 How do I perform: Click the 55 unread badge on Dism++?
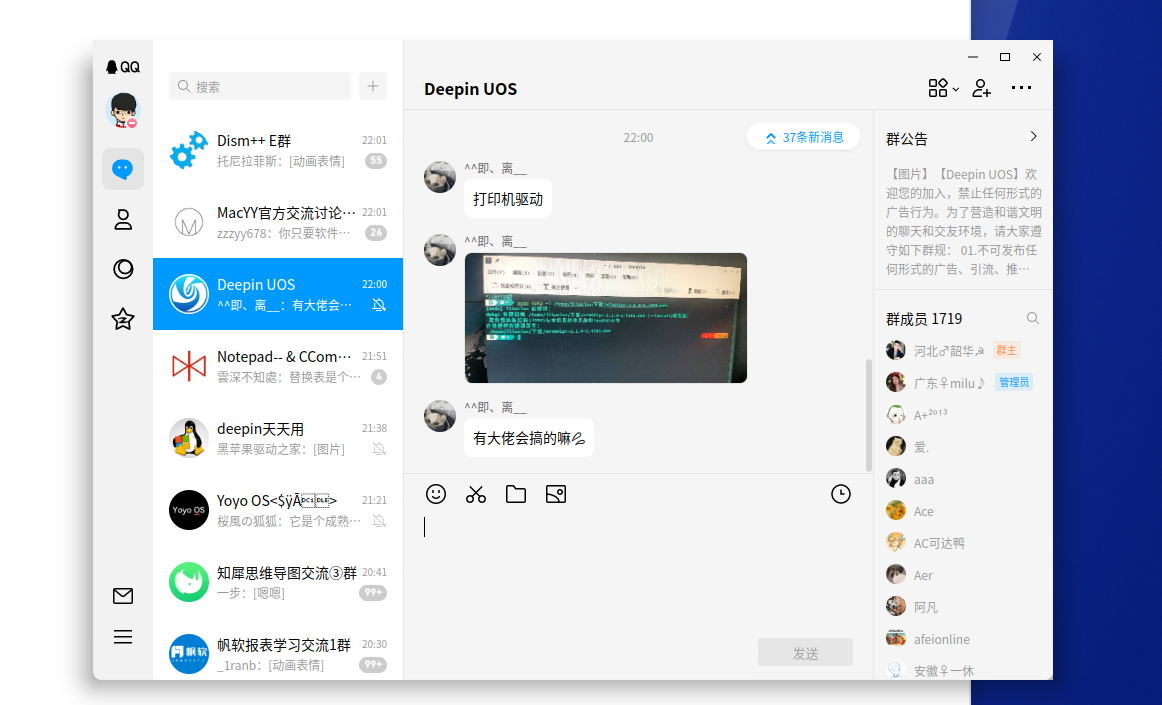pyautogui.click(x=376, y=161)
